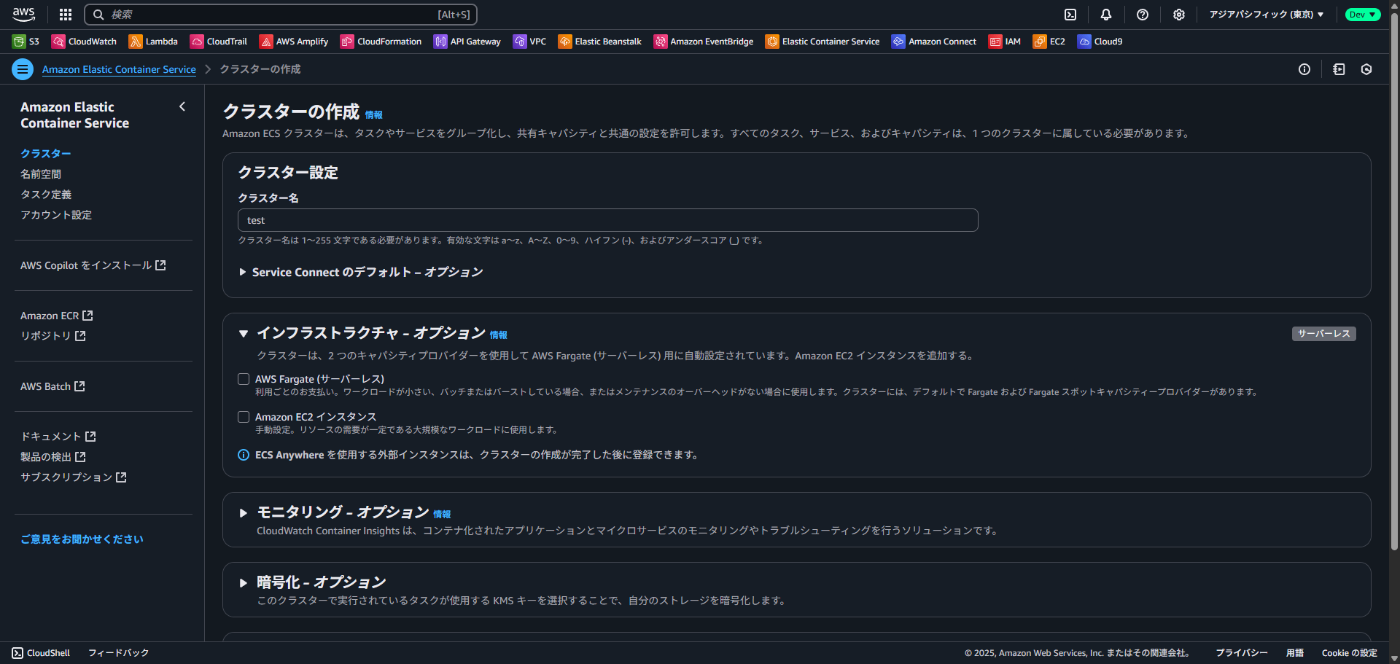Open the AWS services grid menu
The height and width of the screenshot is (664, 1400).
65,14
